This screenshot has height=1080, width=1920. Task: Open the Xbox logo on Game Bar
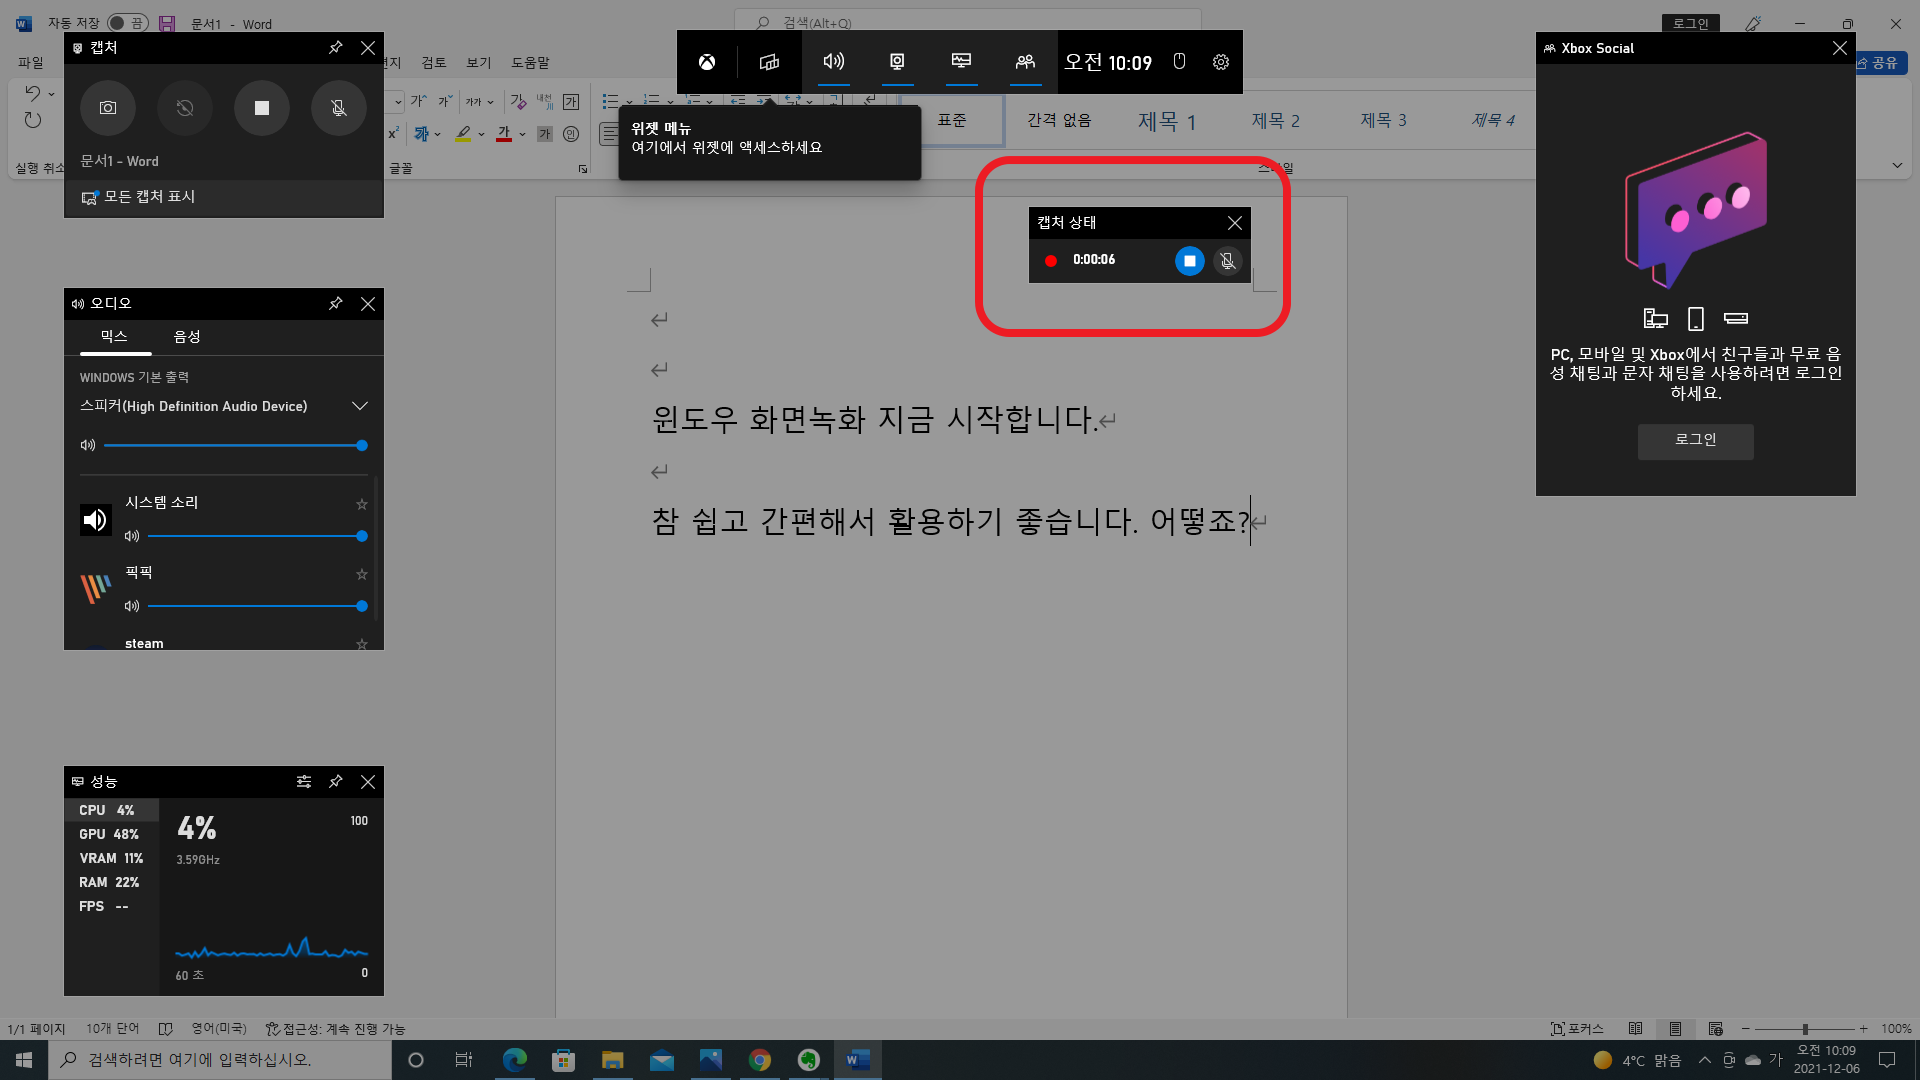[707, 62]
